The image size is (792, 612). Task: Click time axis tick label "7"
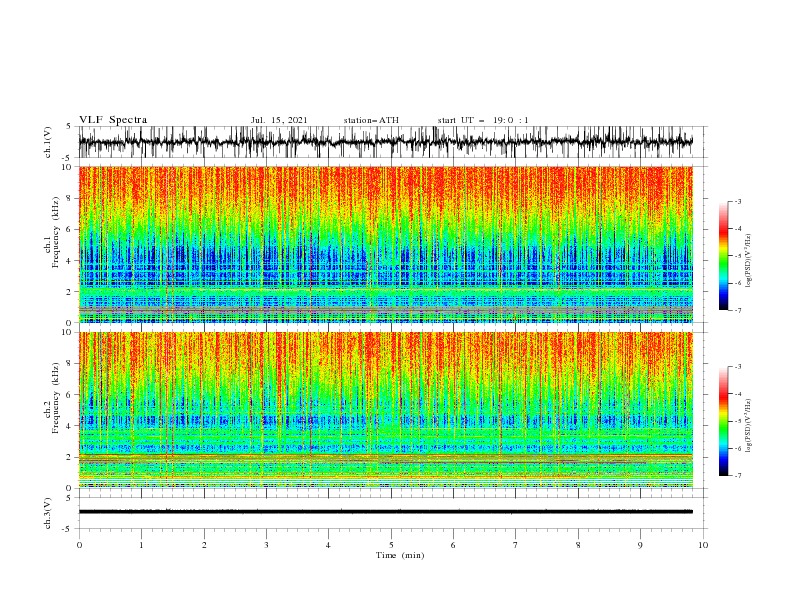click(516, 545)
